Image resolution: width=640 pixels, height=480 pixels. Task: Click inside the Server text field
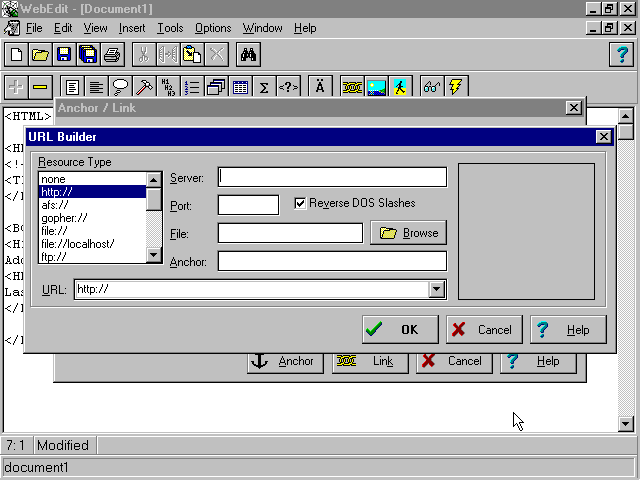(332, 177)
